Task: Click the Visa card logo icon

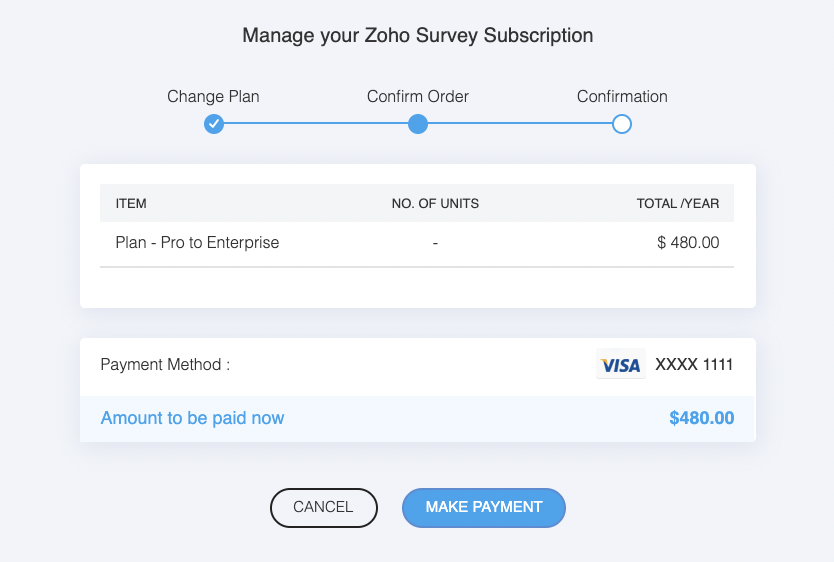Action: tap(621, 365)
